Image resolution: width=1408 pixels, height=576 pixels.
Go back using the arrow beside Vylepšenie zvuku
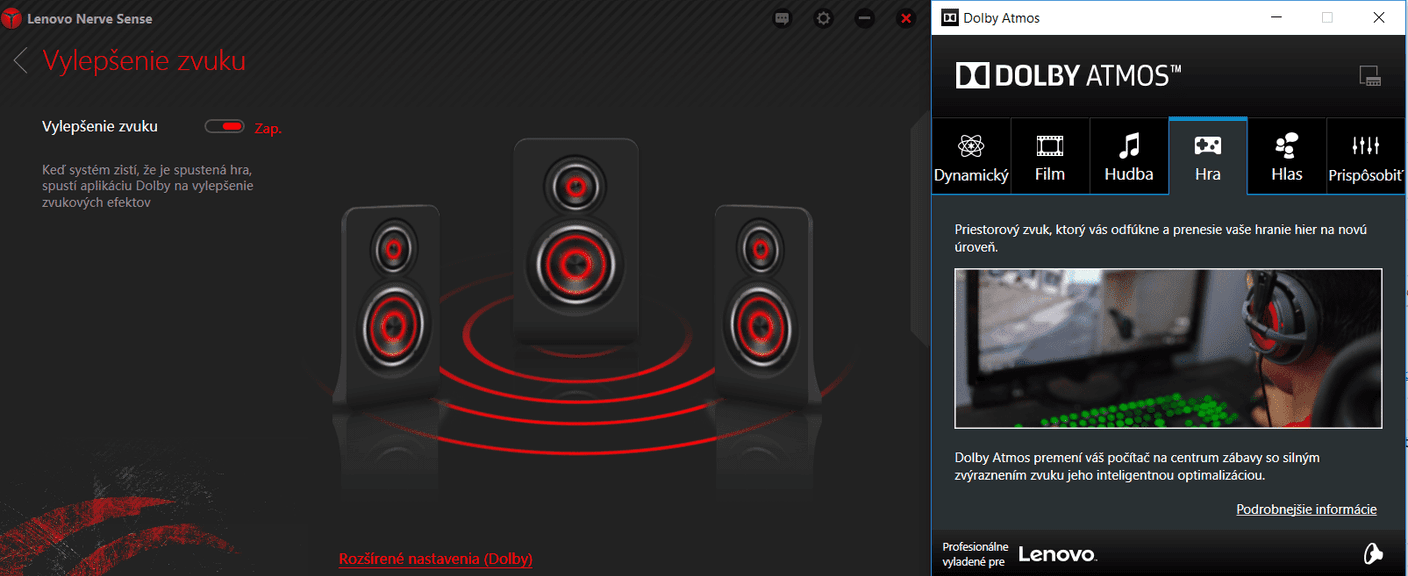(x=21, y=60)
